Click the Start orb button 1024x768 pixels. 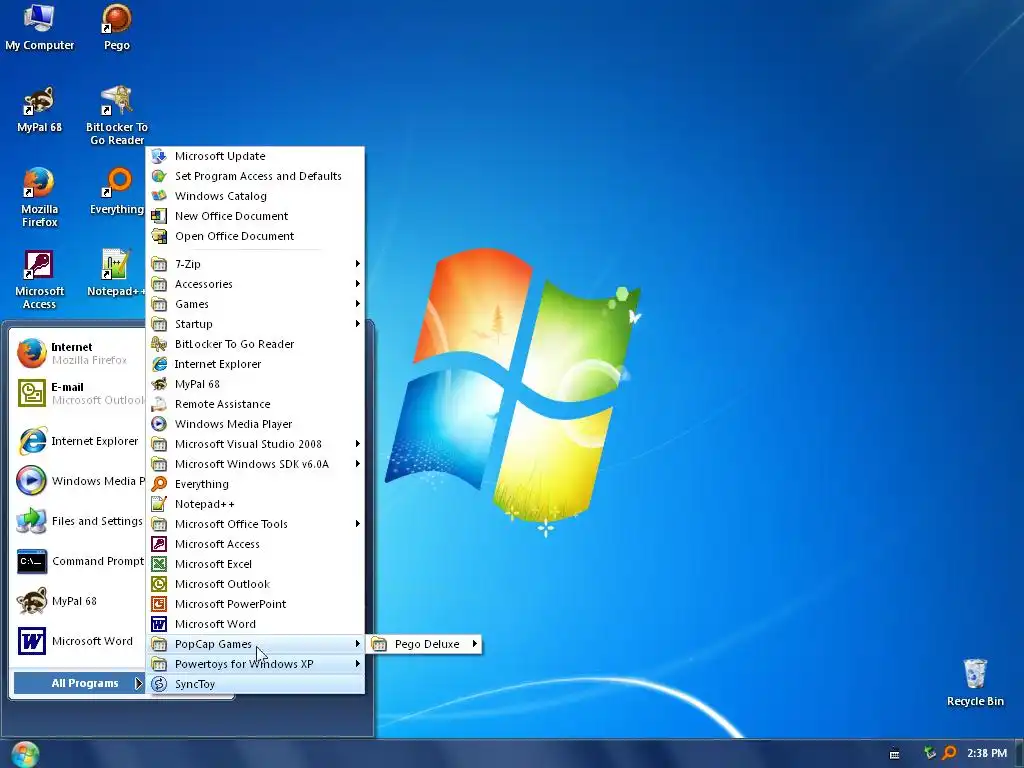pyautogui.click(x=25, y=754)
